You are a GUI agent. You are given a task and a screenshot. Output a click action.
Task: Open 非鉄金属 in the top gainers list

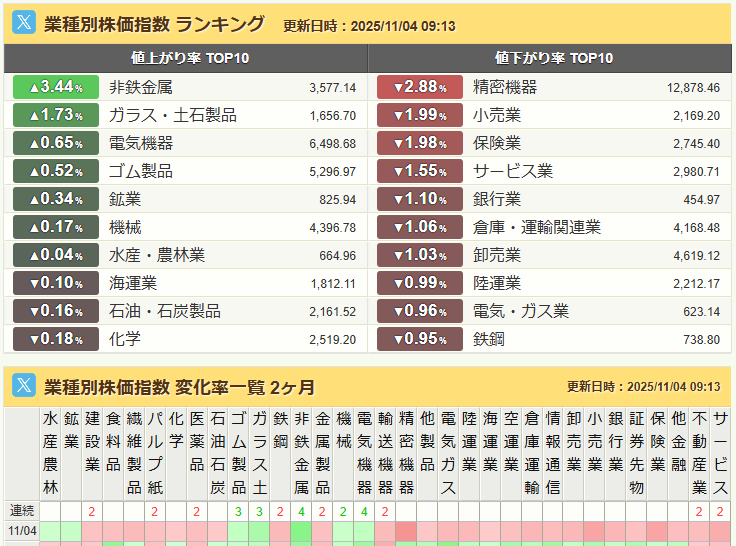141,87
